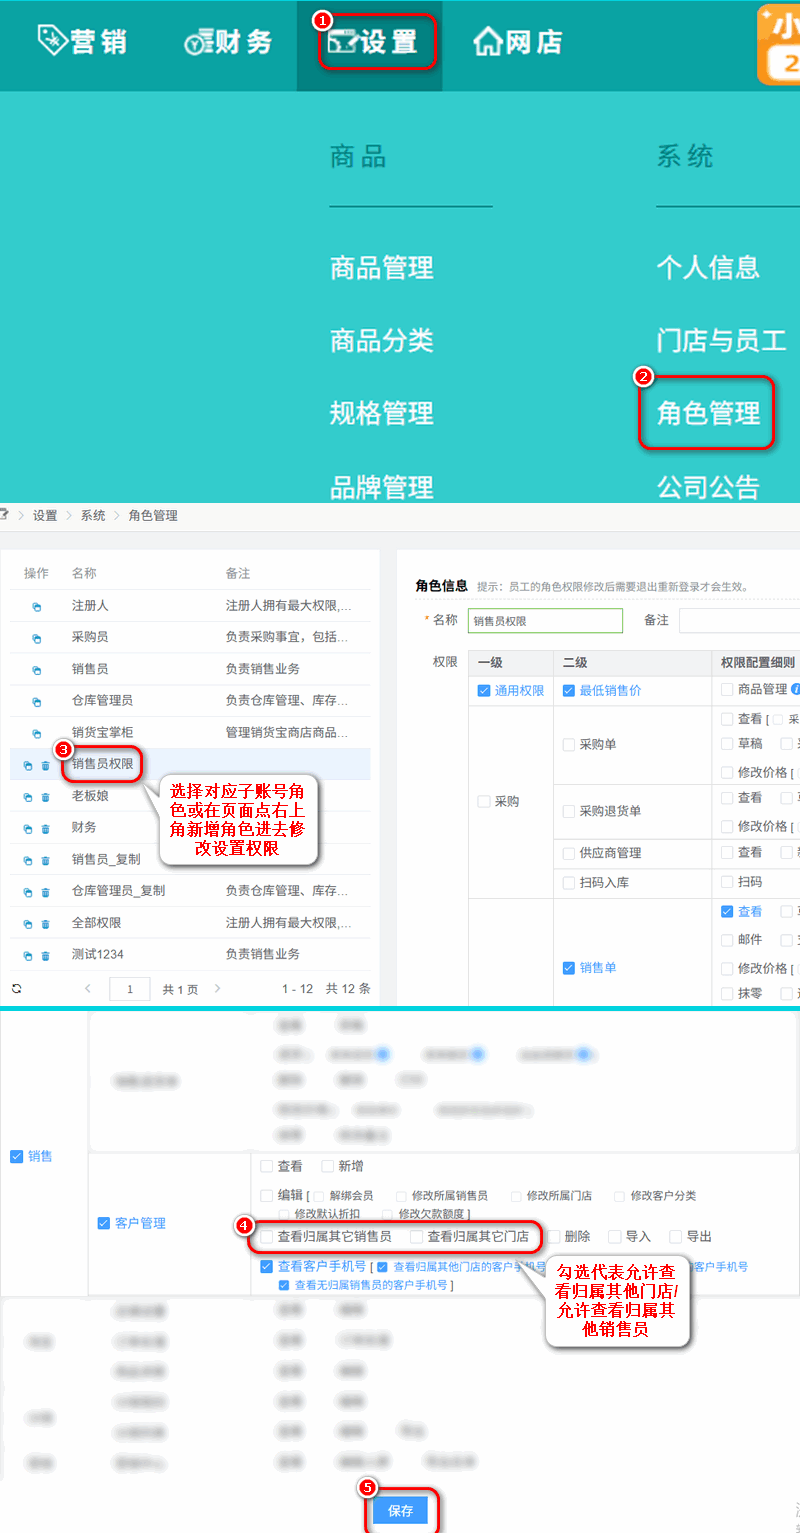
Task: Open the 财务 top menu
Action: pyautogui.click(x=229, y=42)
